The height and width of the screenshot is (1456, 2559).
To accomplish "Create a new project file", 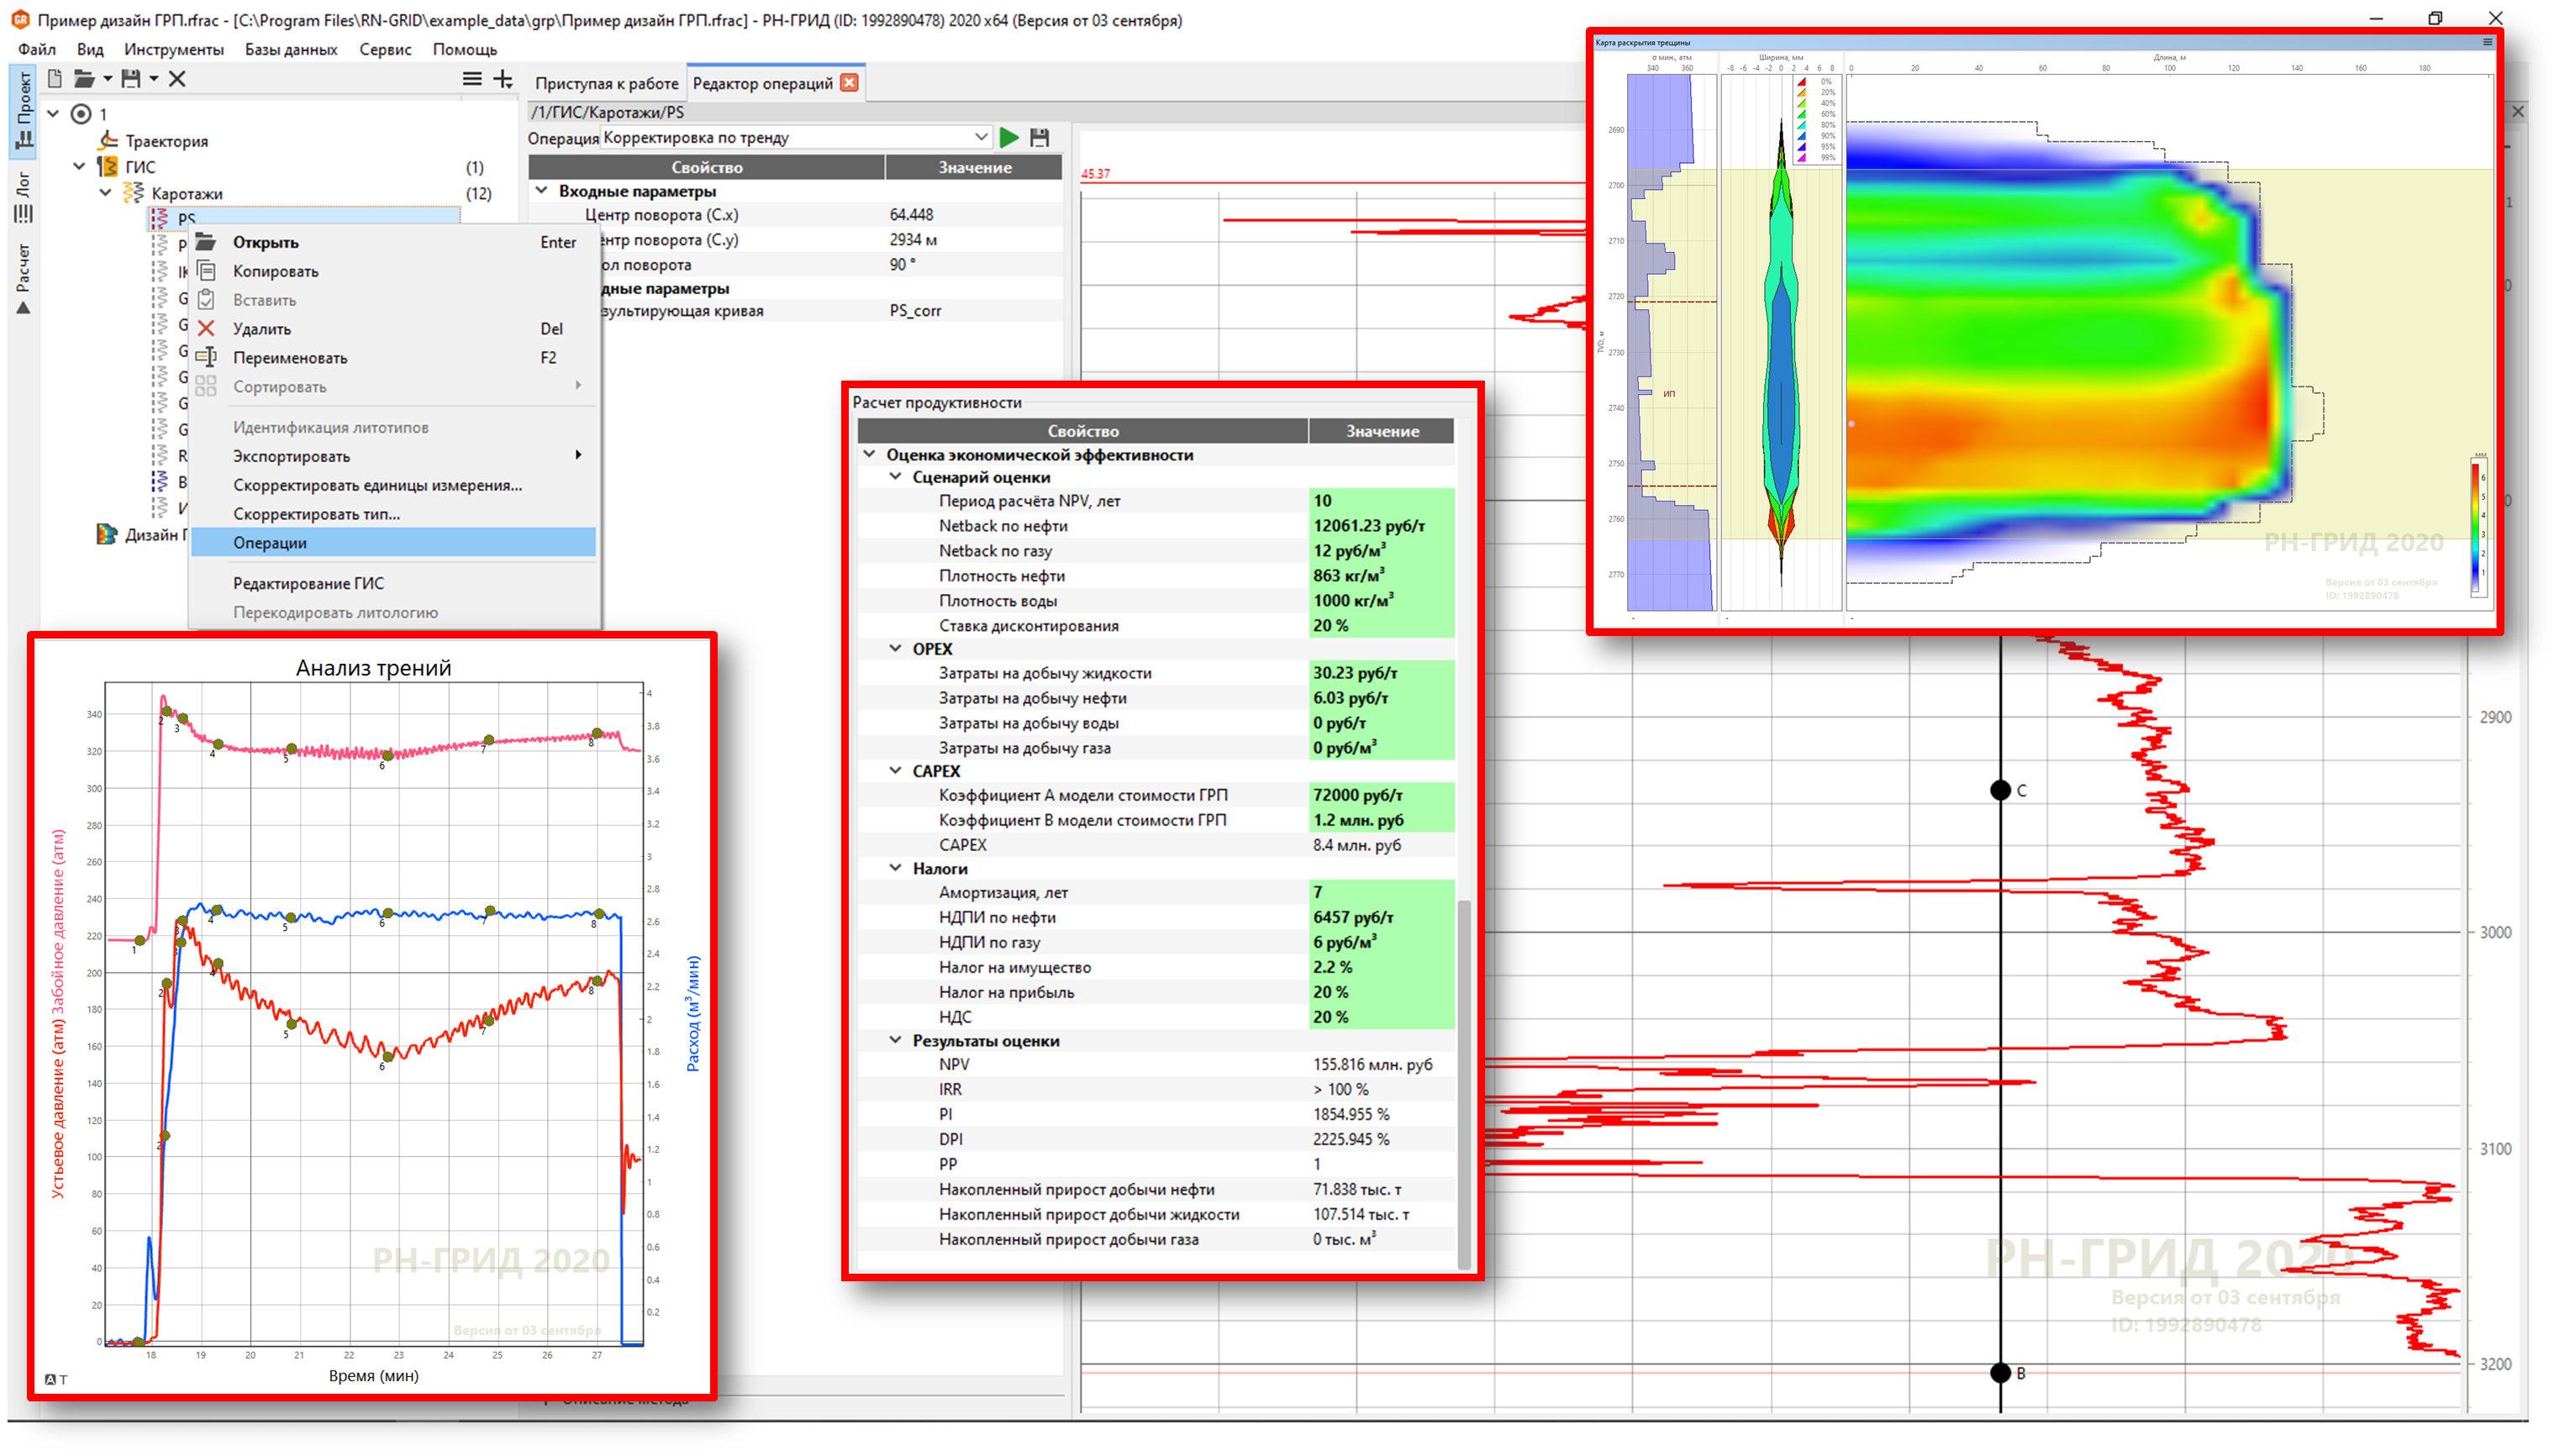I will click(55, 78).
